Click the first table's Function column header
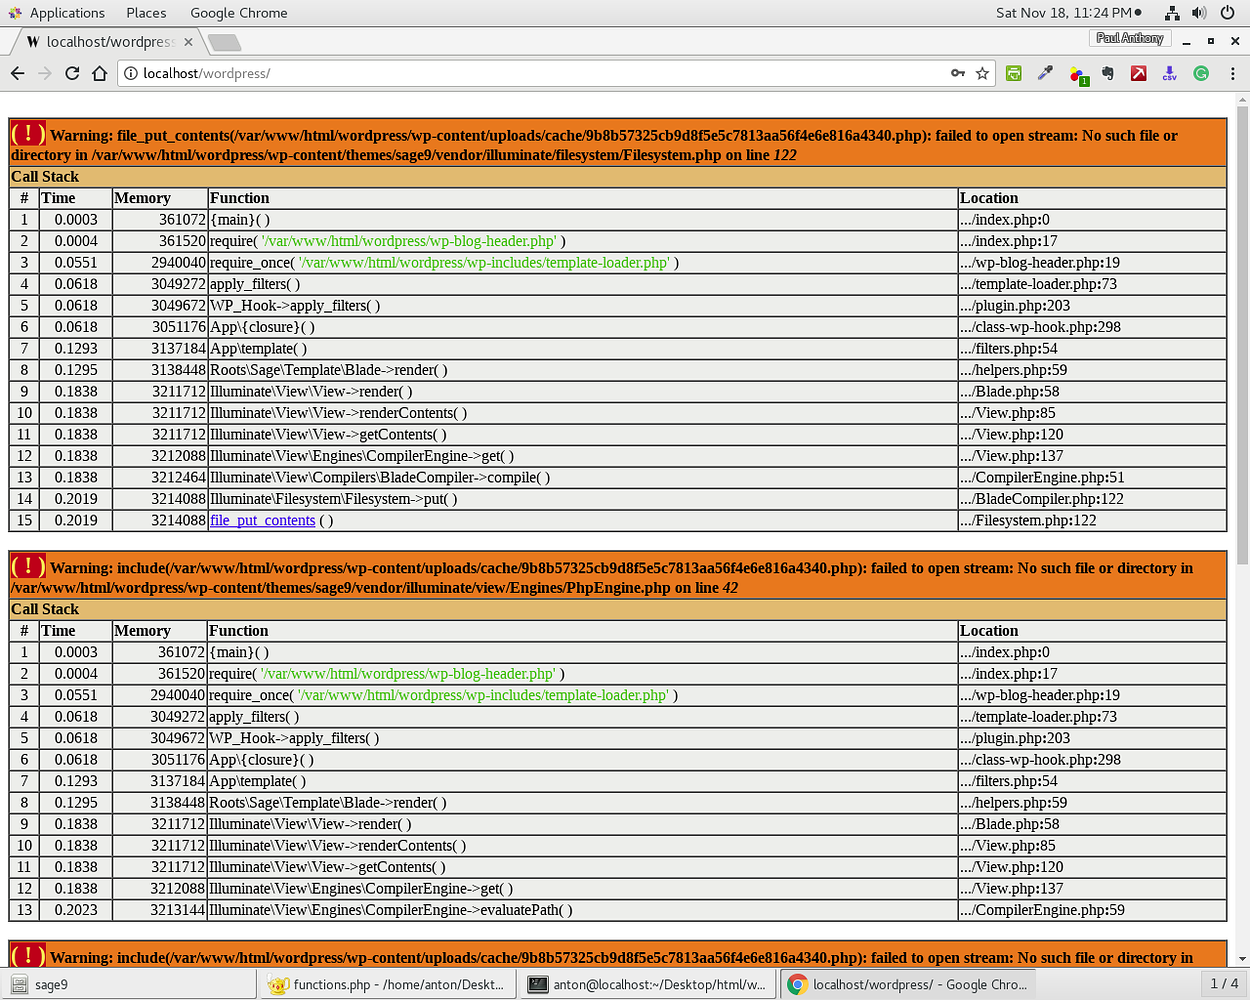Viewport: 1250px width, 1000px height. [x=582, y=198]
